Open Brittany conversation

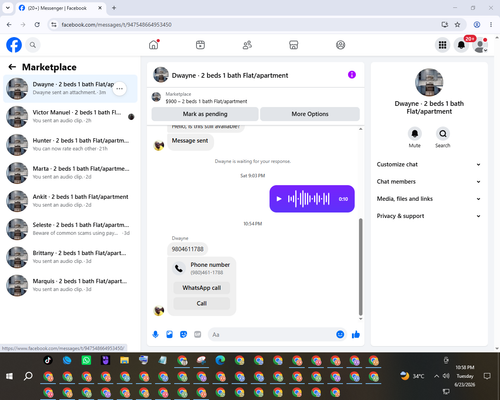pos(70,257)
